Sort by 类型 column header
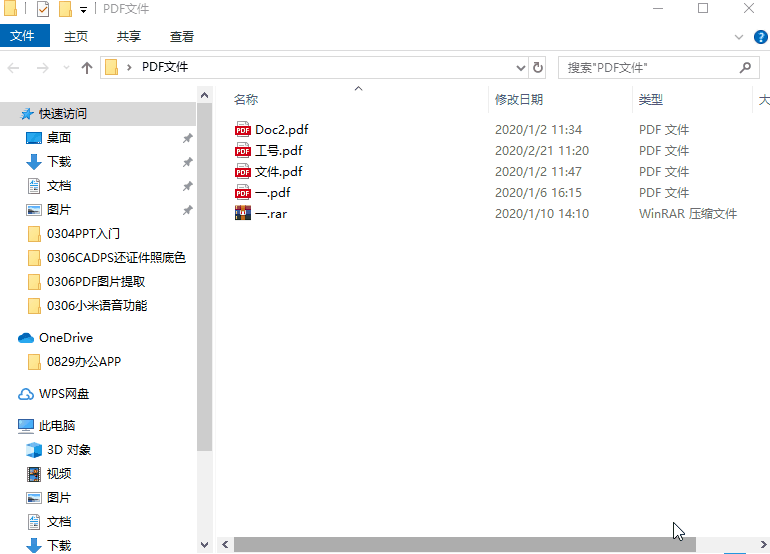 point(651,100)
